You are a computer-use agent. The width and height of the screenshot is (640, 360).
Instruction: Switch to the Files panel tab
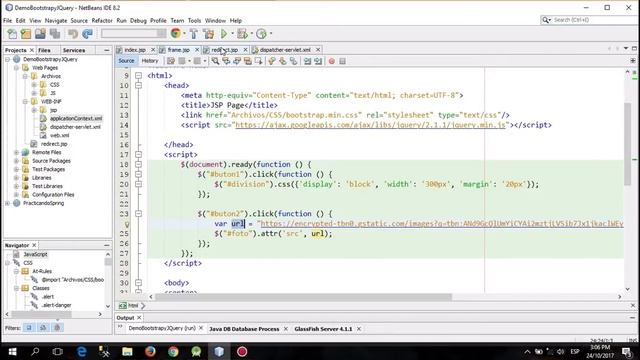click(x=44, y=50)
